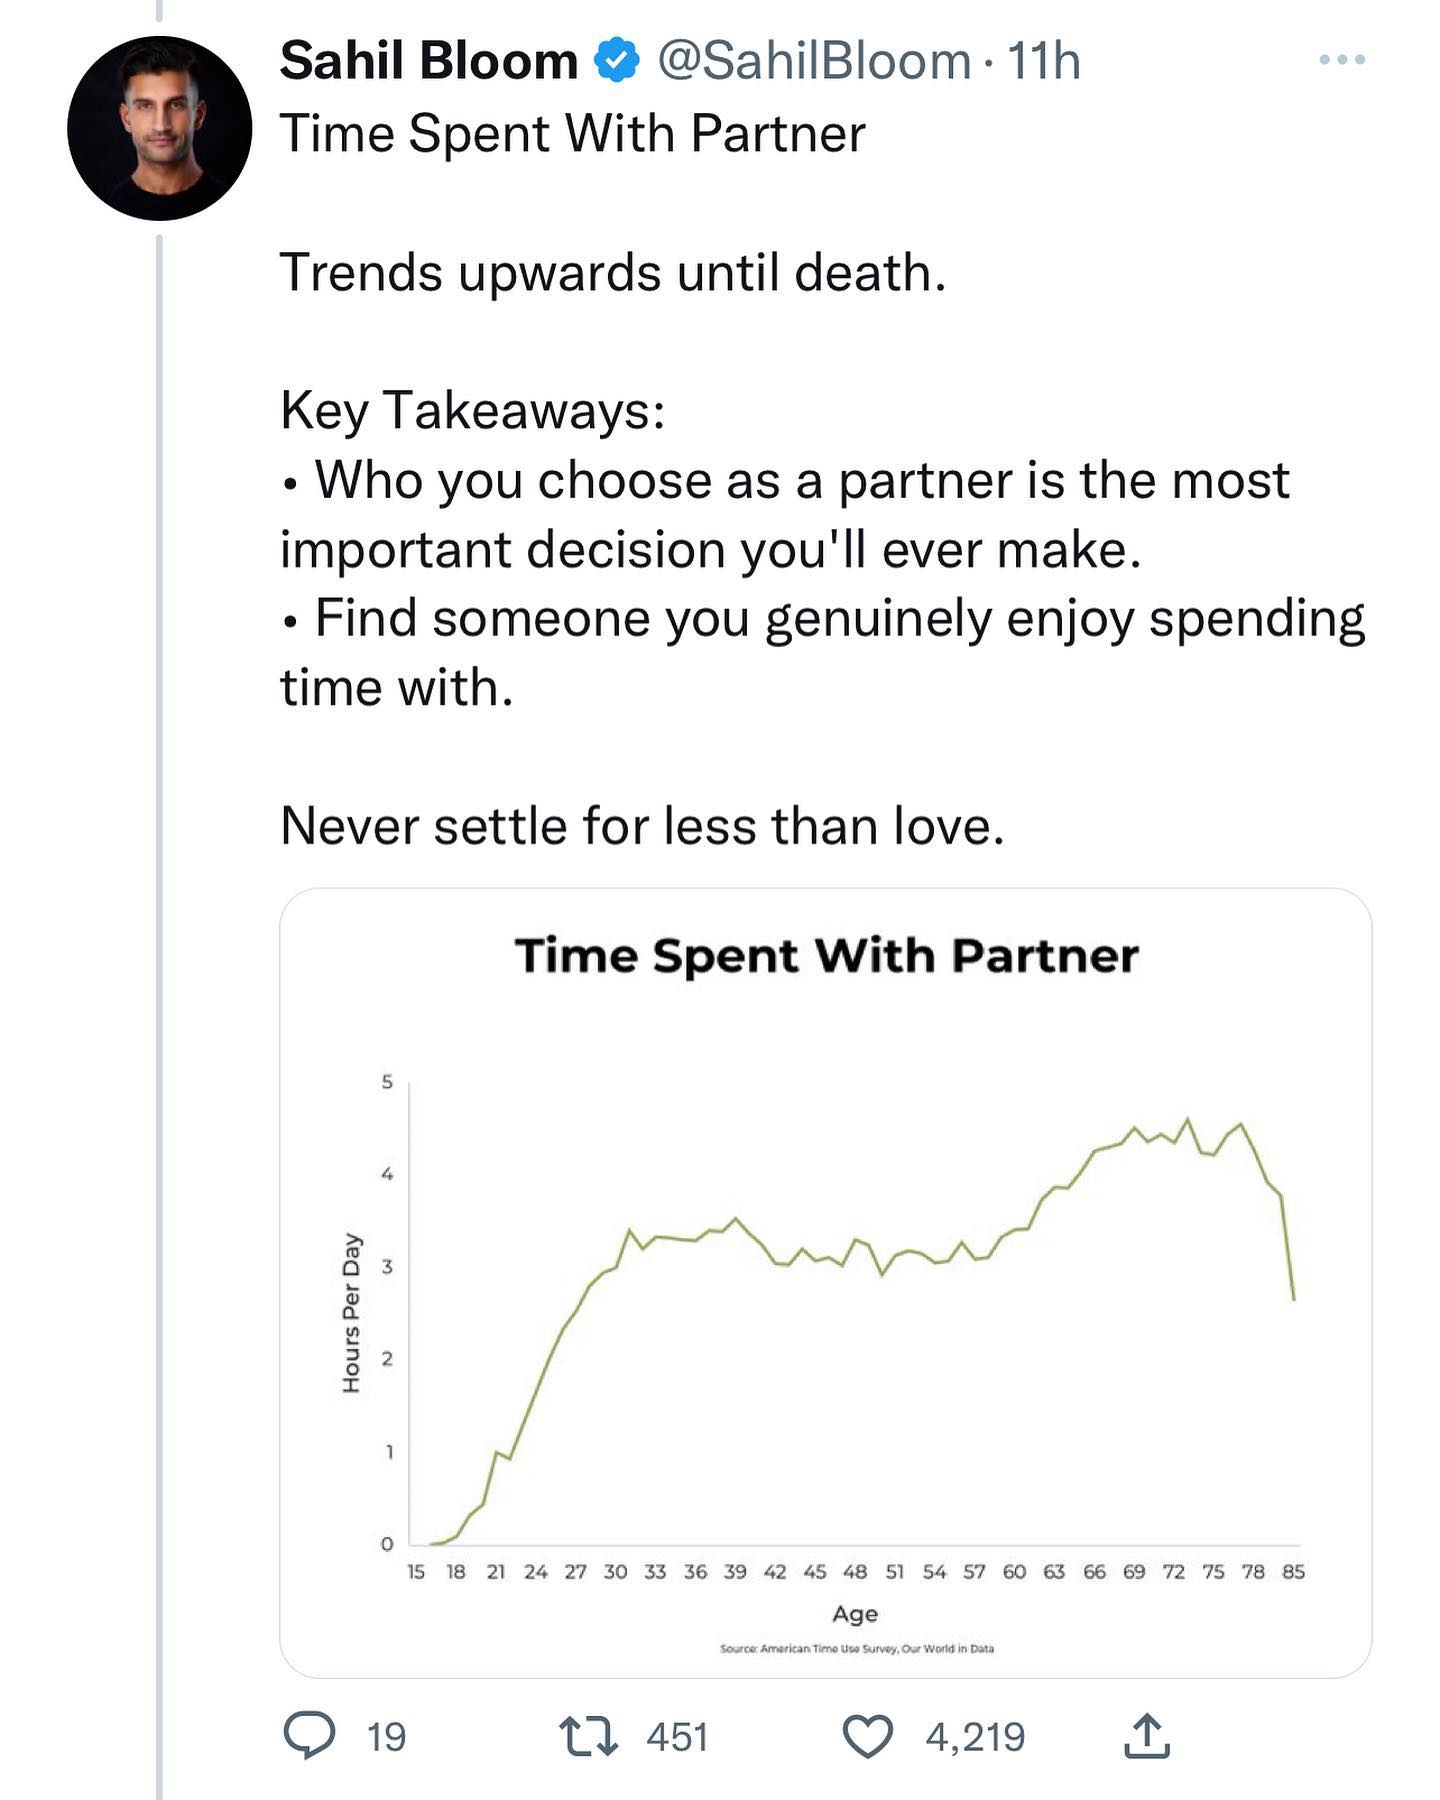Click the 11h timestamp
Viewport: 1440px width, 1800px height.
point(1043,61)
